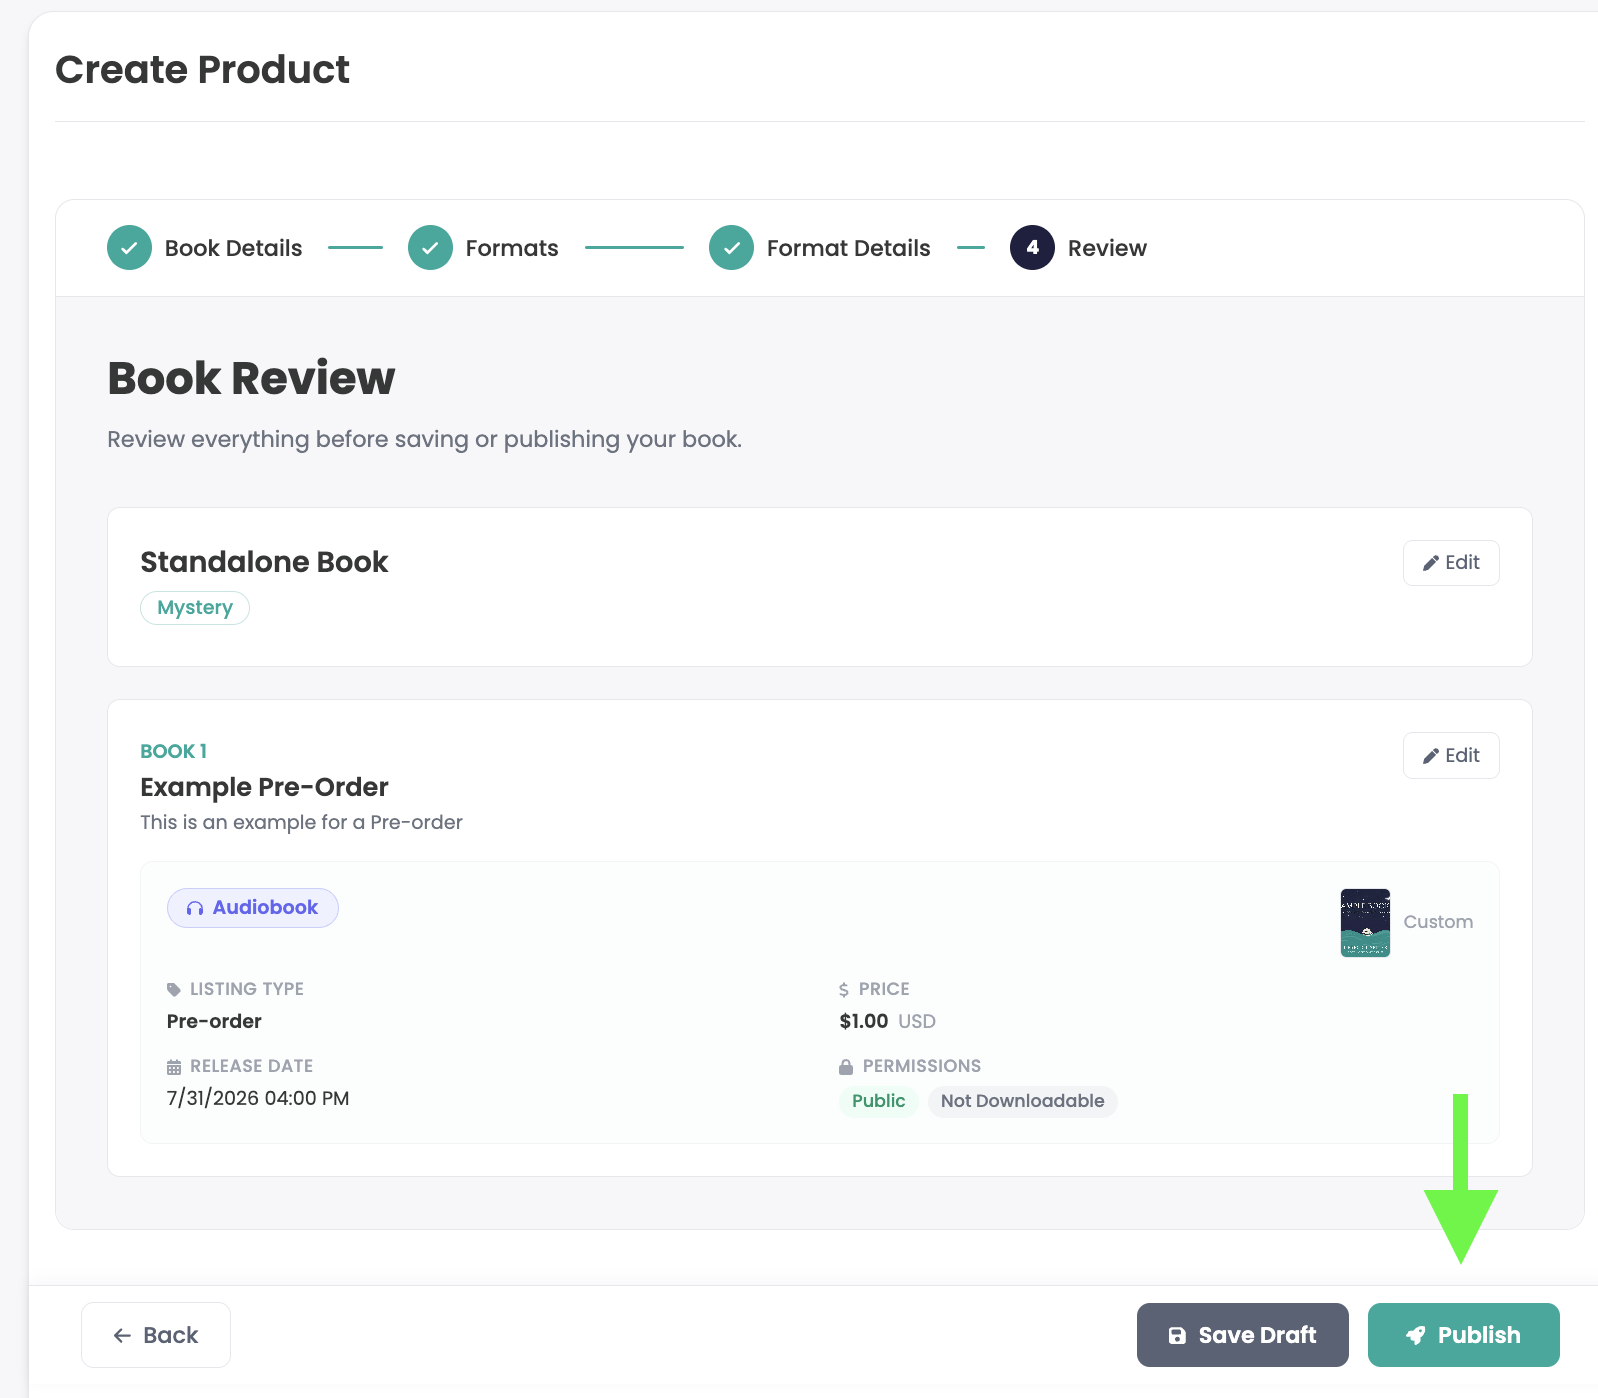Screen dimensions: 1598x1398
Task: Click the Standalone Book heading
Action: tap(264, 562)
